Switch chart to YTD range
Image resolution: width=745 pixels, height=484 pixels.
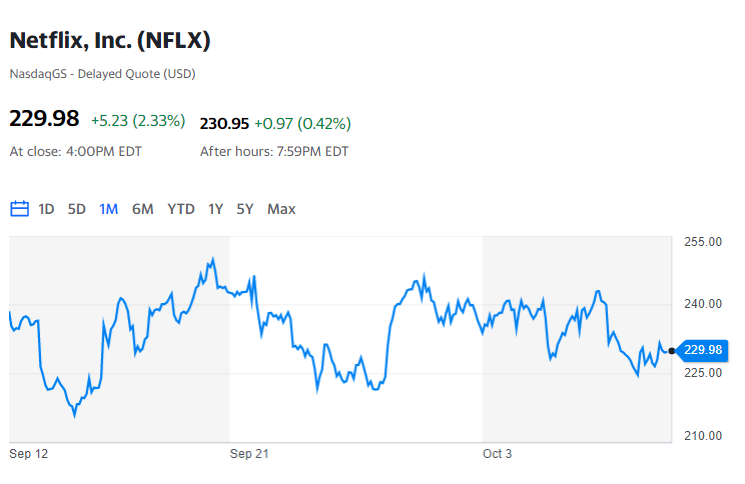[181, 209]
